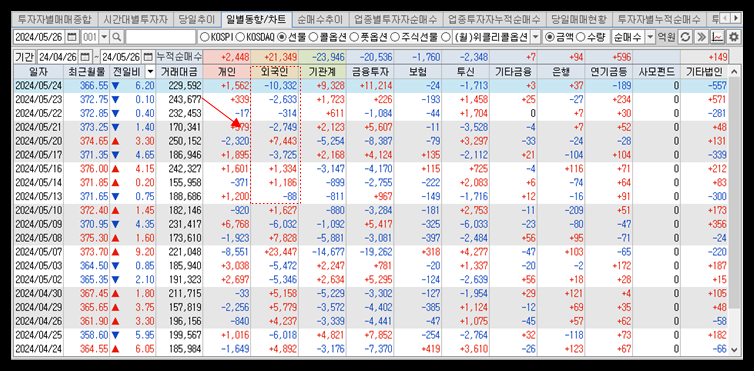The width and height of the screenshot is (755, 371).
Task: Switch to the 투자자별매매종합 tab
Action: 54,20
